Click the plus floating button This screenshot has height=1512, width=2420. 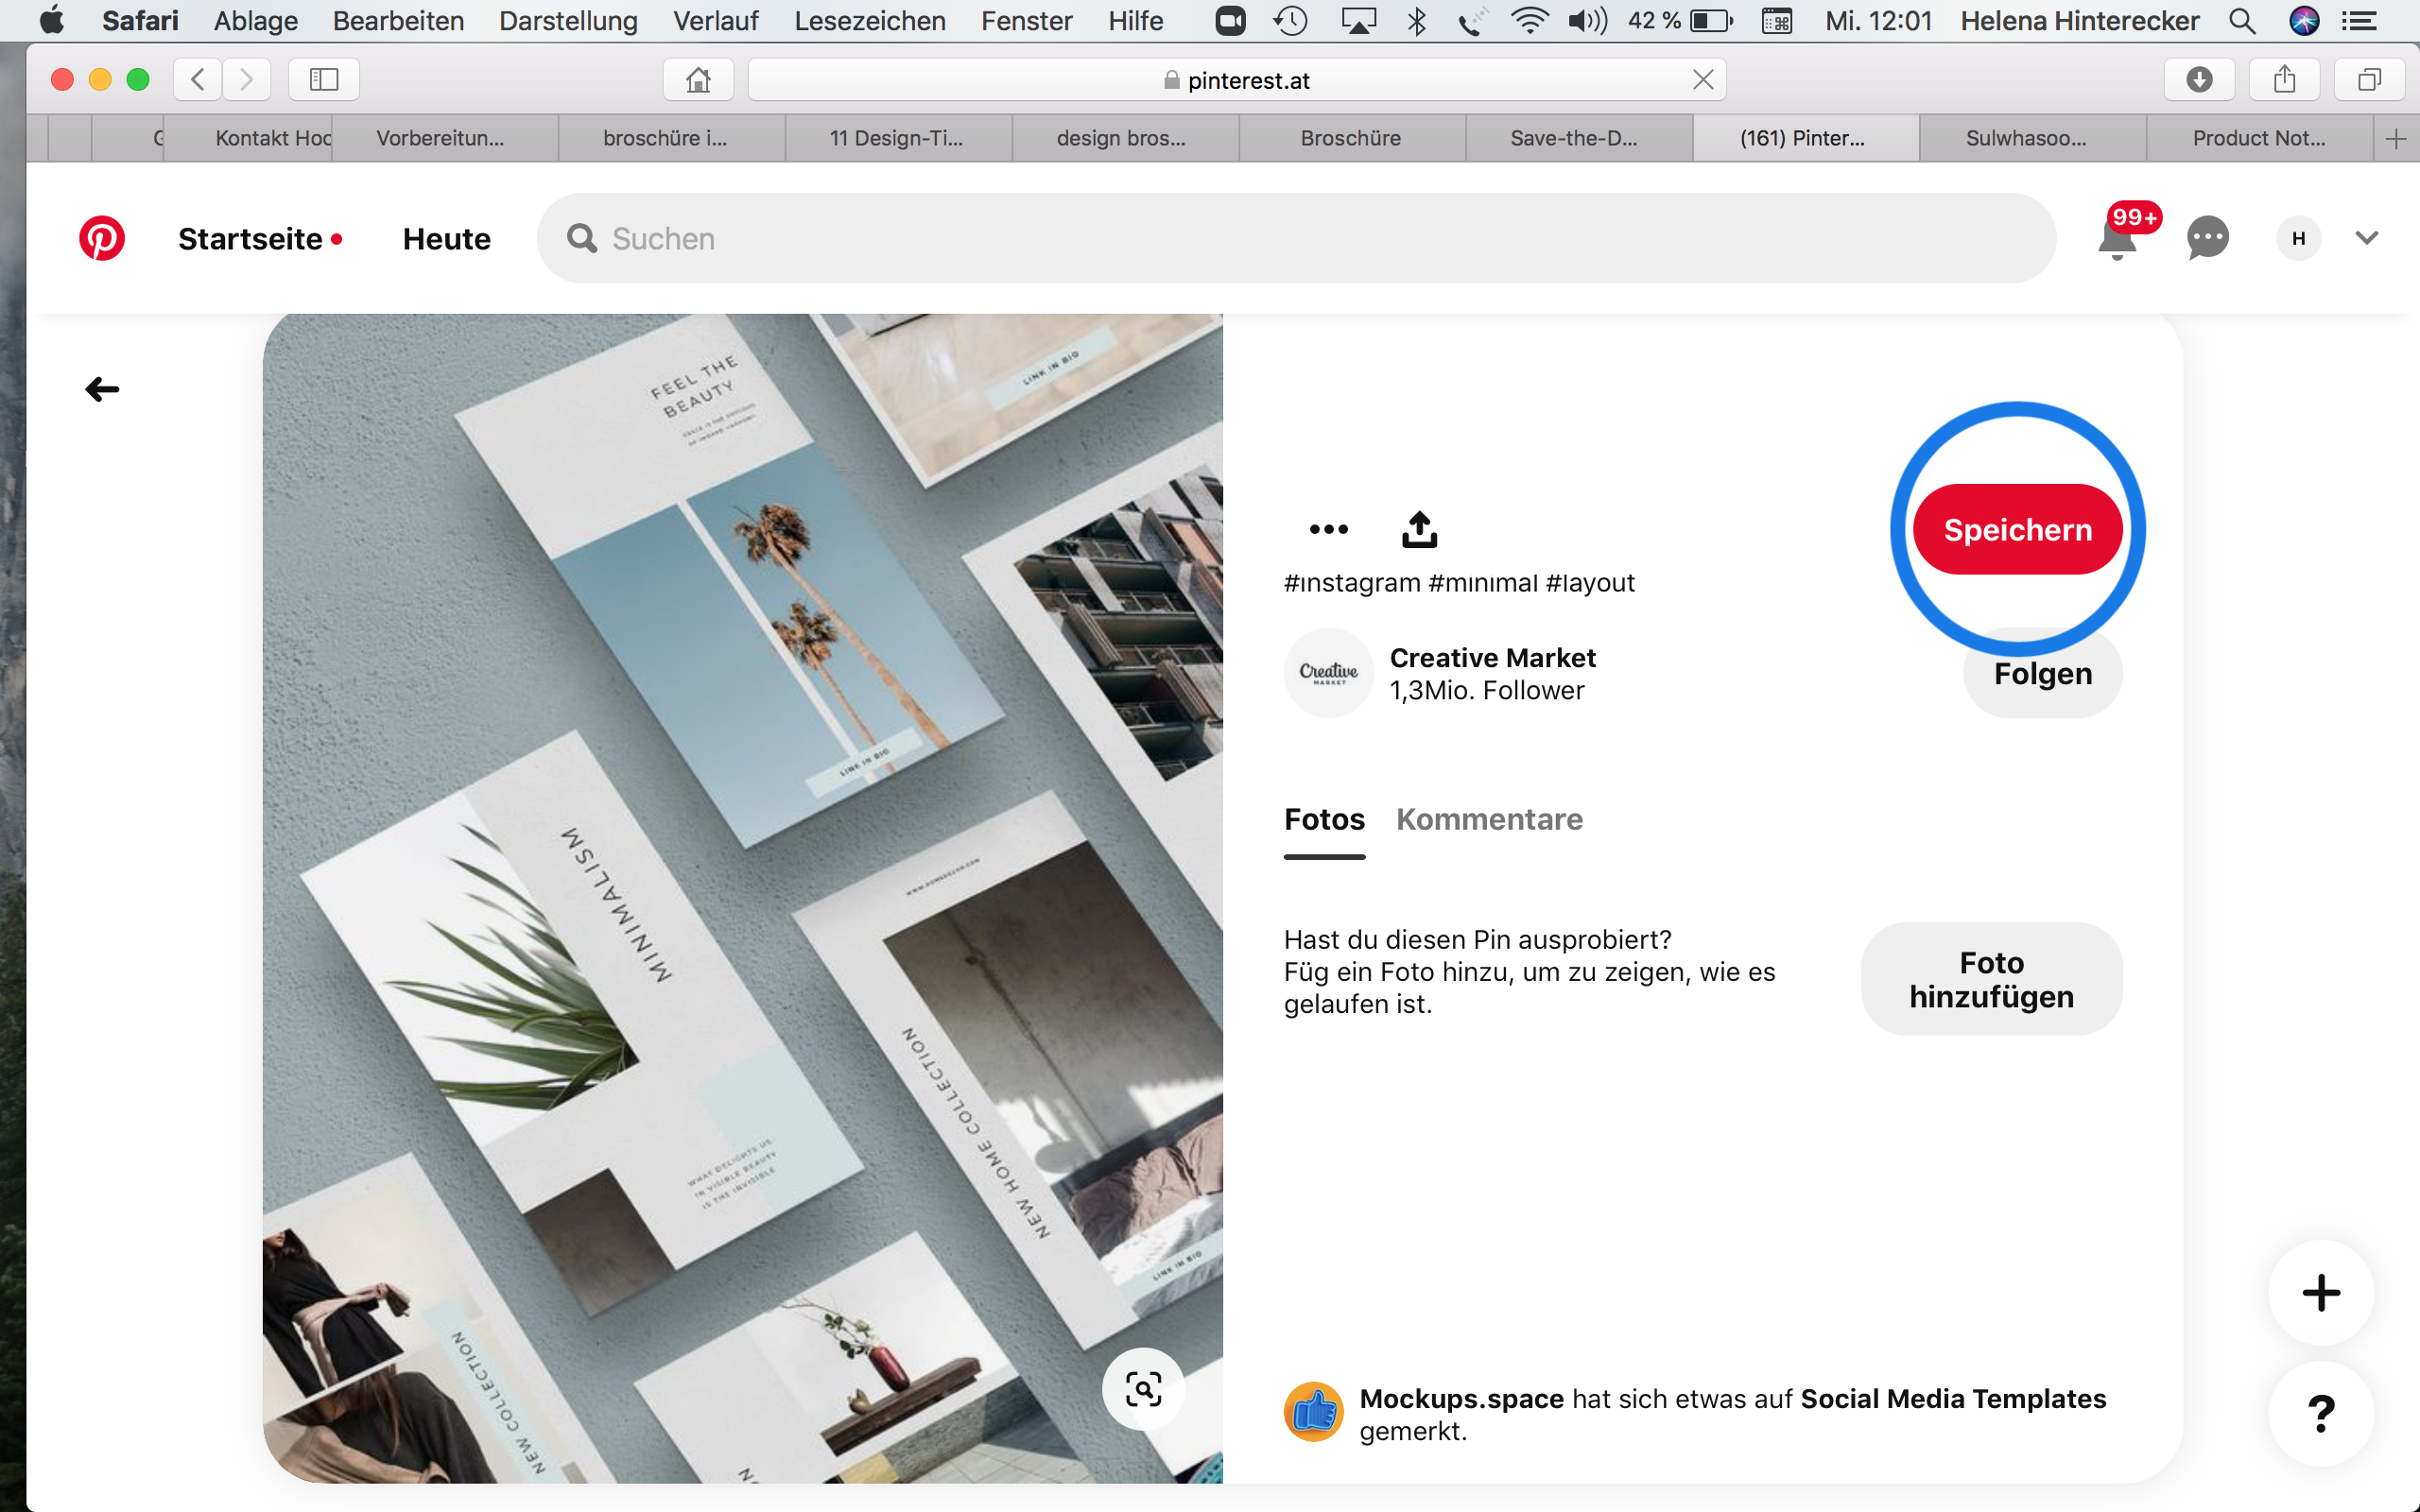click(x=2320, y=1293)
